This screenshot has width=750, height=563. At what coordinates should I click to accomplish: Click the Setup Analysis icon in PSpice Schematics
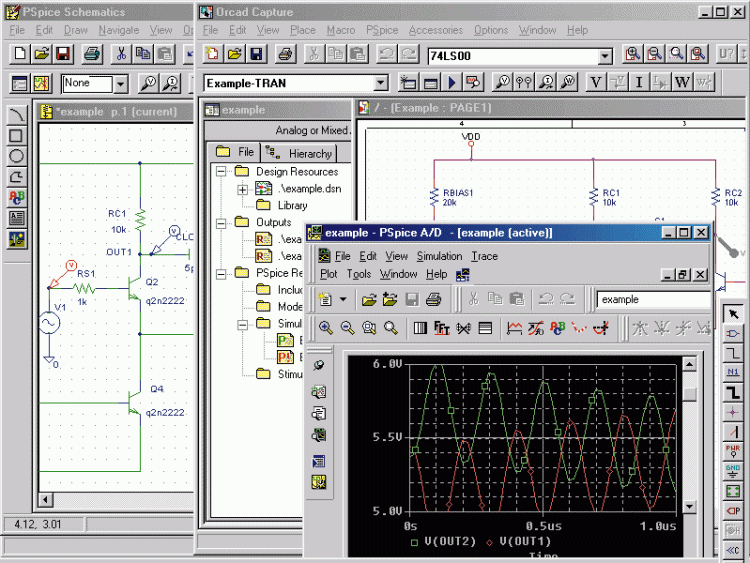click(x=20, y=84)
